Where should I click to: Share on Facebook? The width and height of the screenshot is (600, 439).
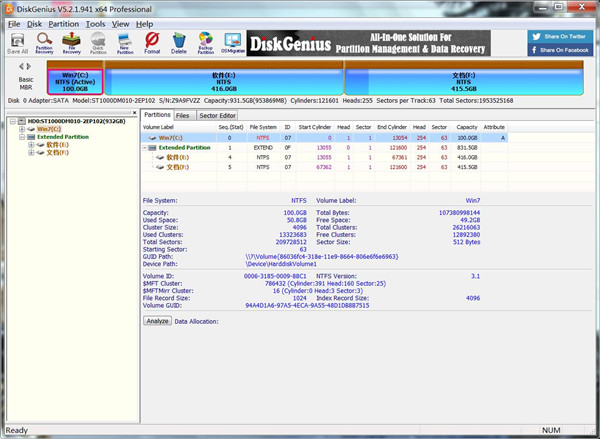(x=560, y=50)
